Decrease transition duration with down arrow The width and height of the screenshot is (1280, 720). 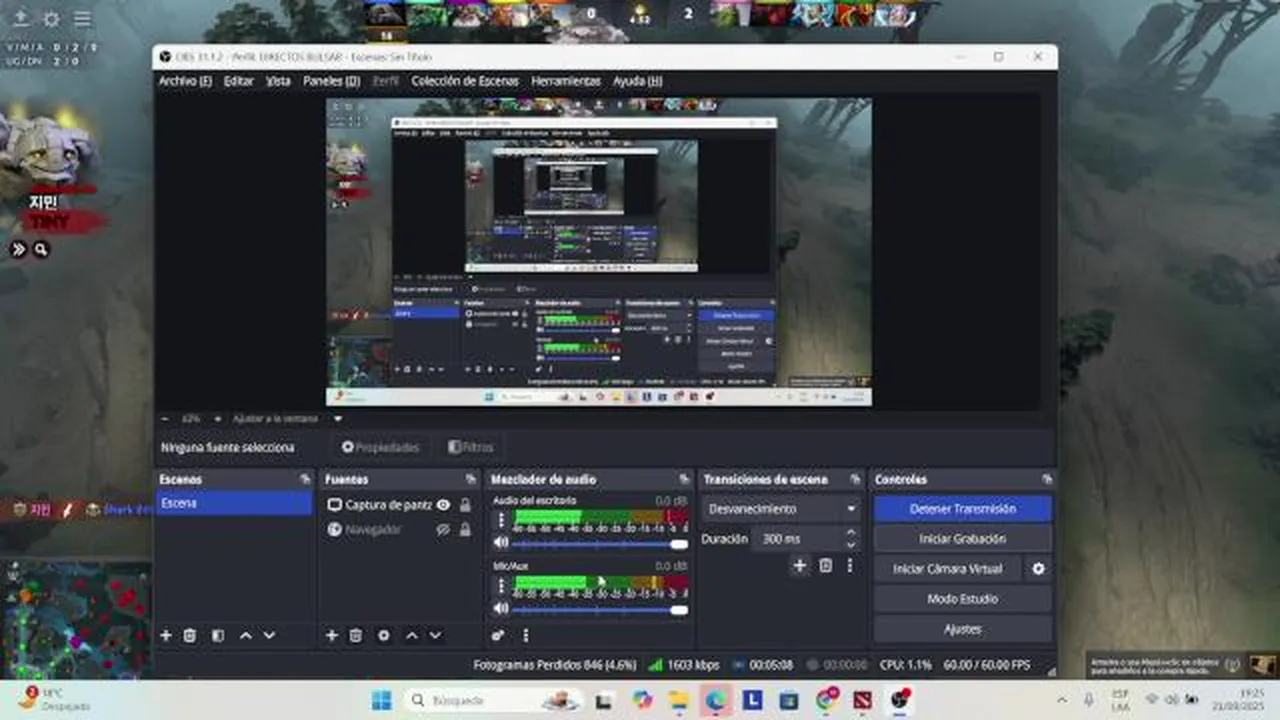851,544
